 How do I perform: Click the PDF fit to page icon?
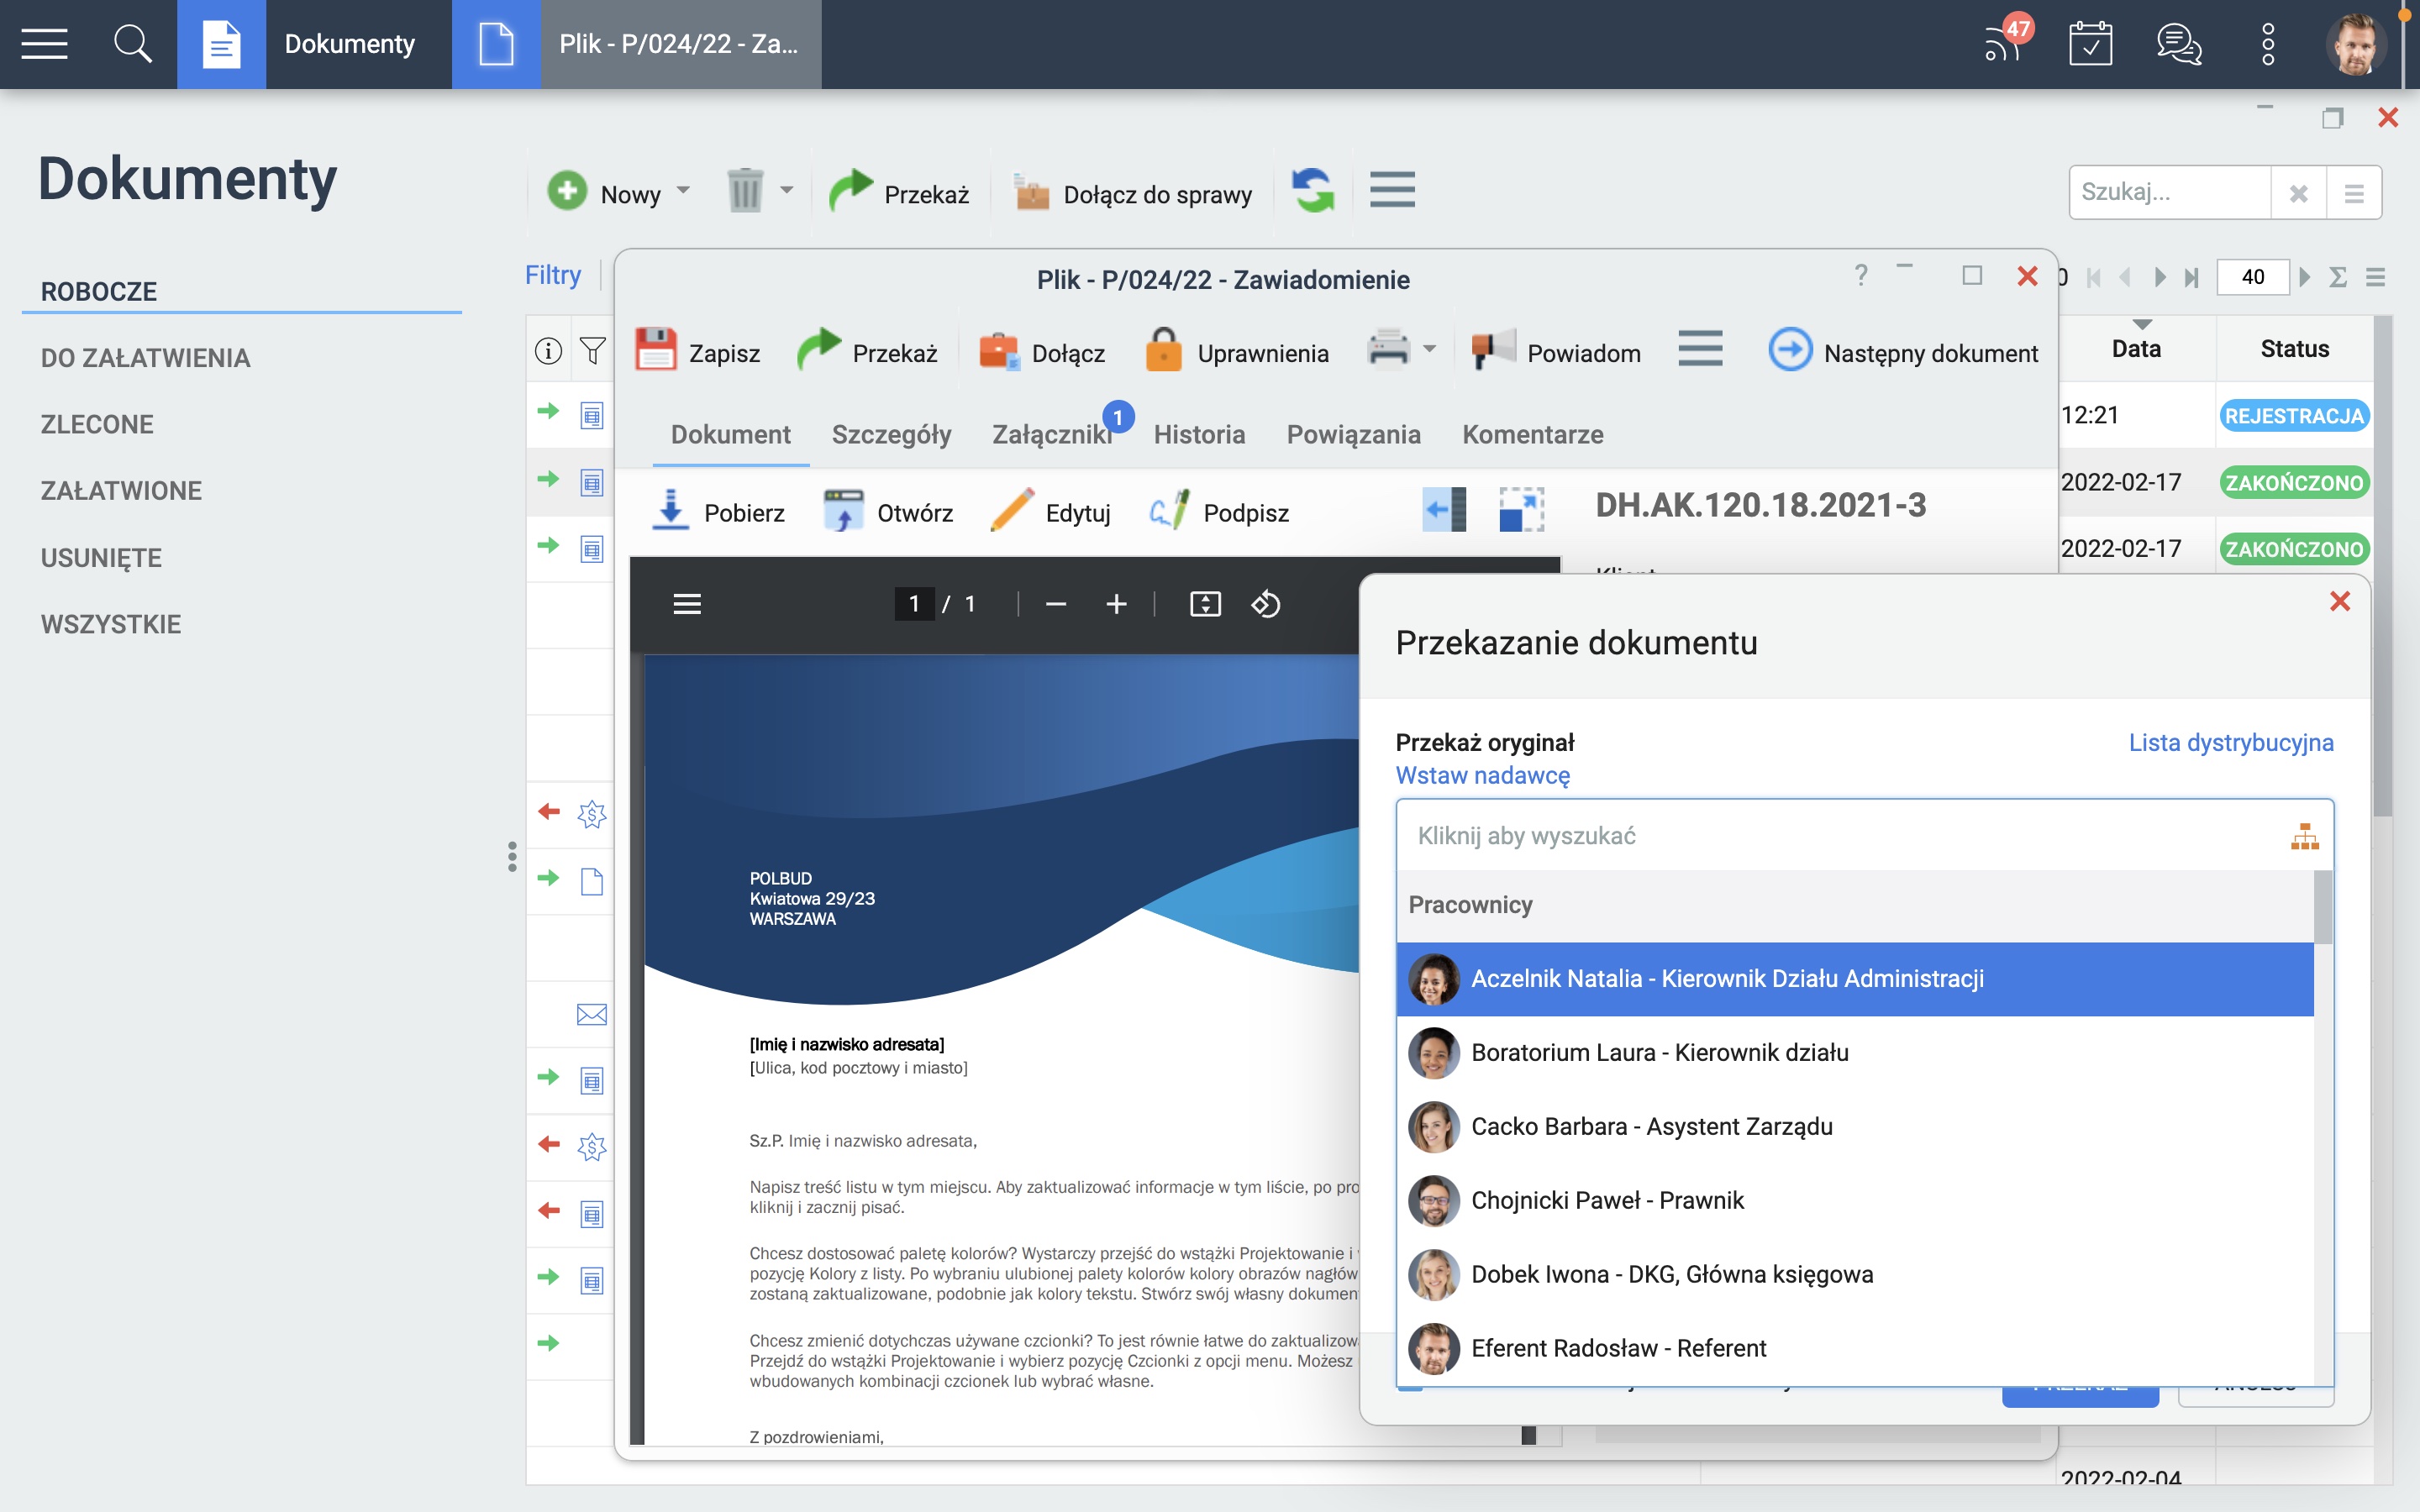(x=1206, y=603)
